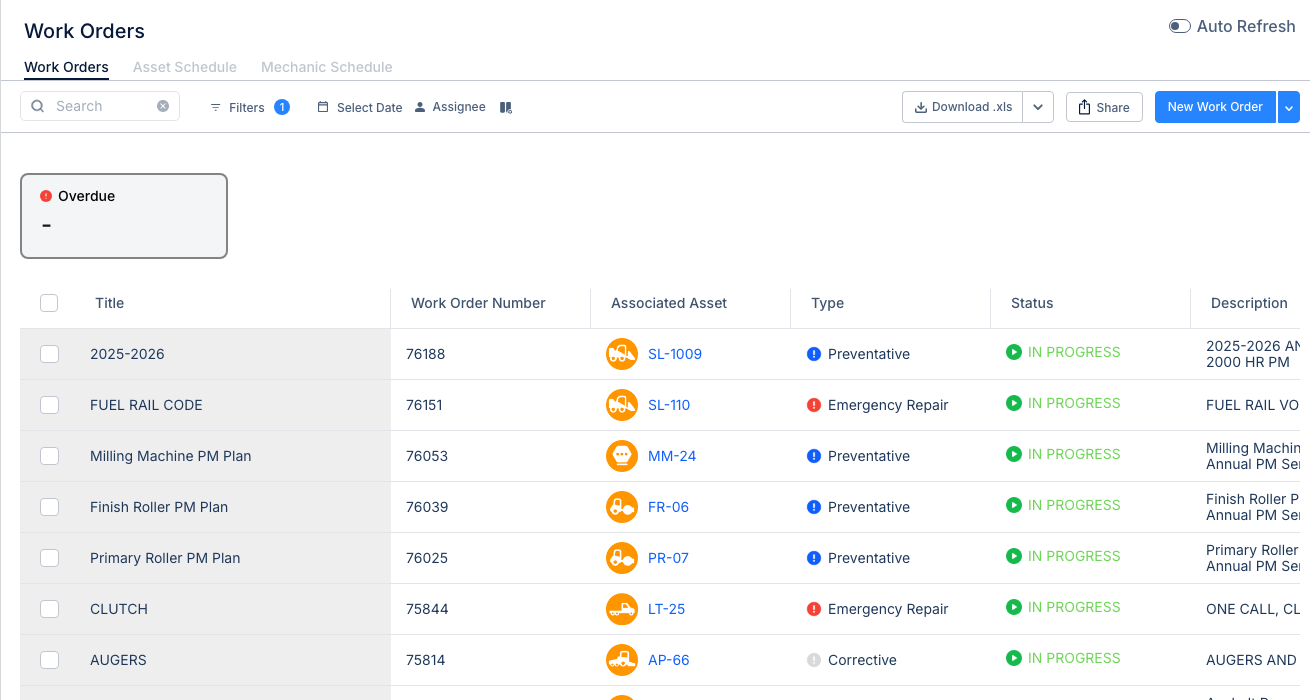The image size is (1310, 700).
Task: Click the New Work Order button
Action: 1215,106
